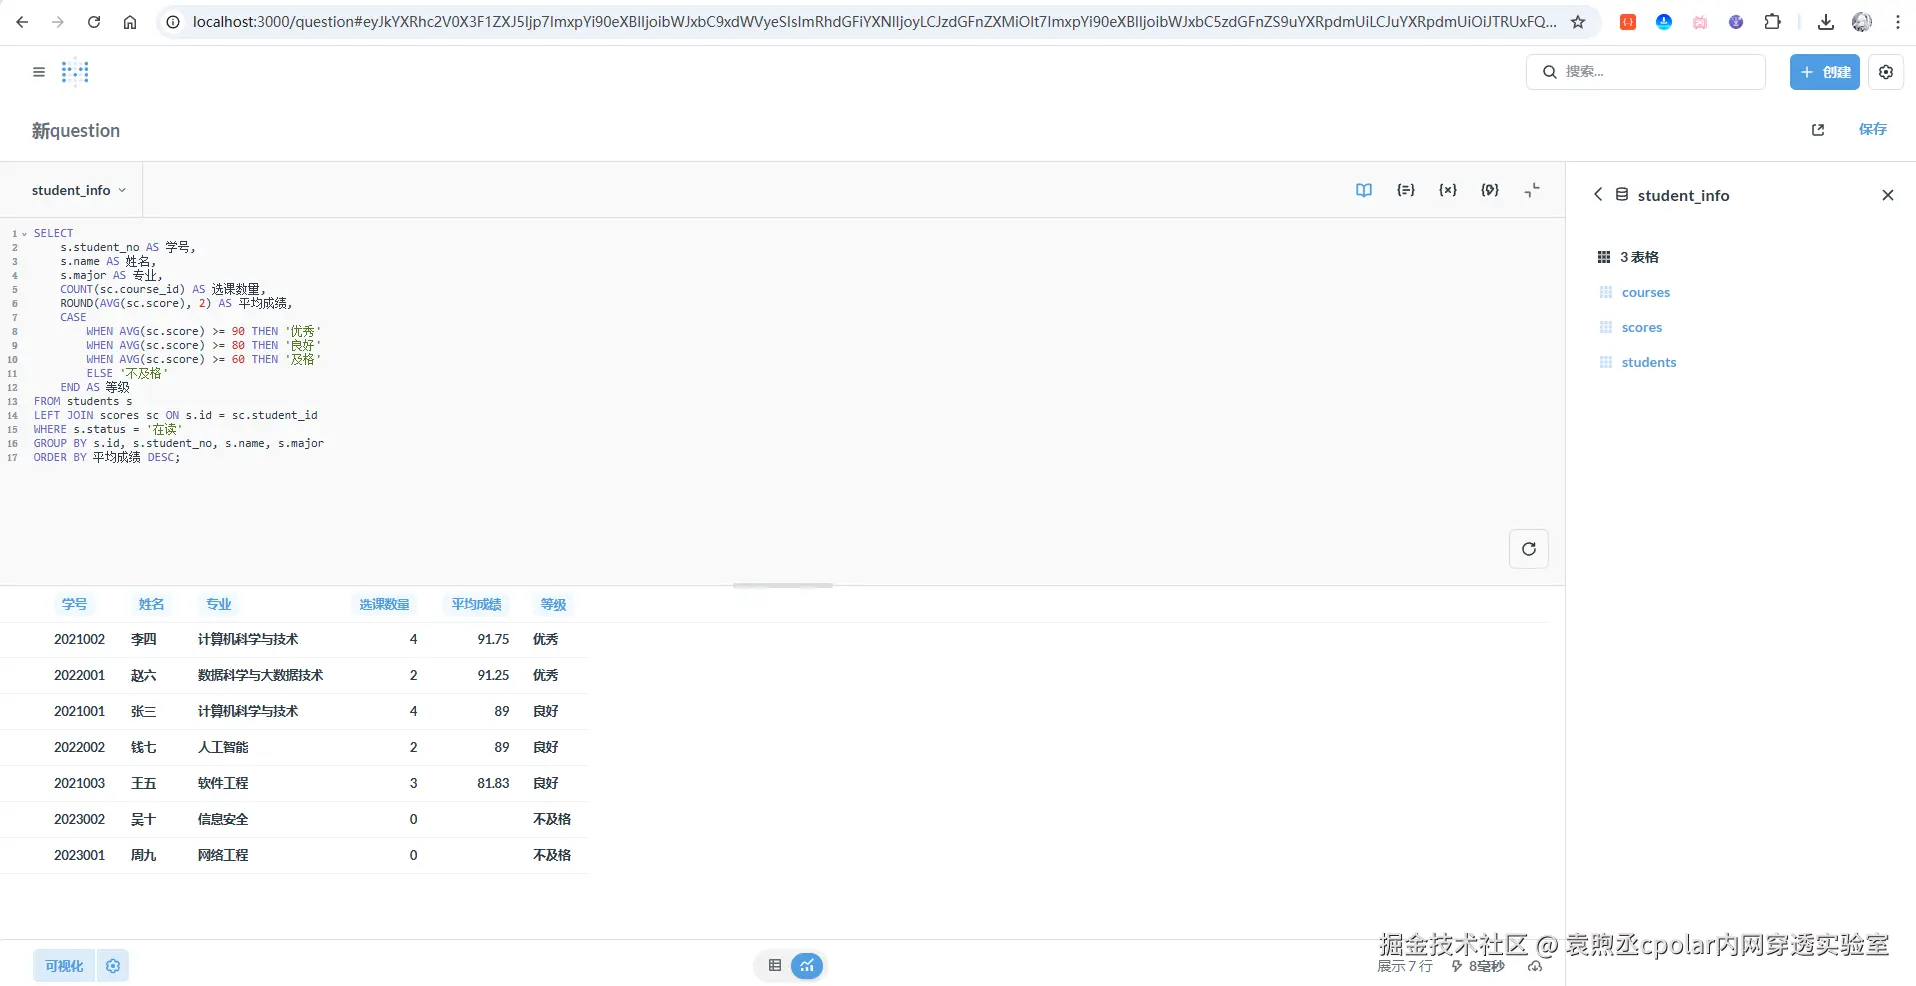Sort by the 平均成绩 column header
This screenshot has height=986, width=1916.
click(x=476, y=604)
